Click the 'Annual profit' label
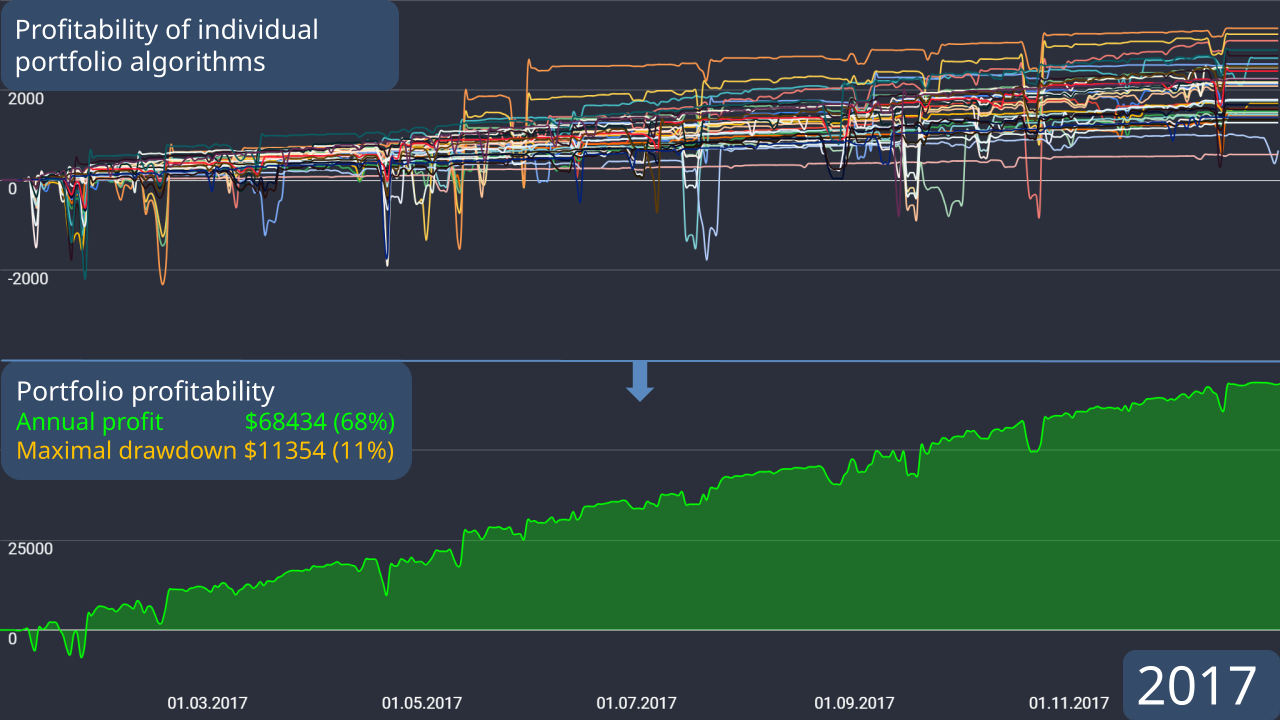1280x720 pixels. (89, 421)
